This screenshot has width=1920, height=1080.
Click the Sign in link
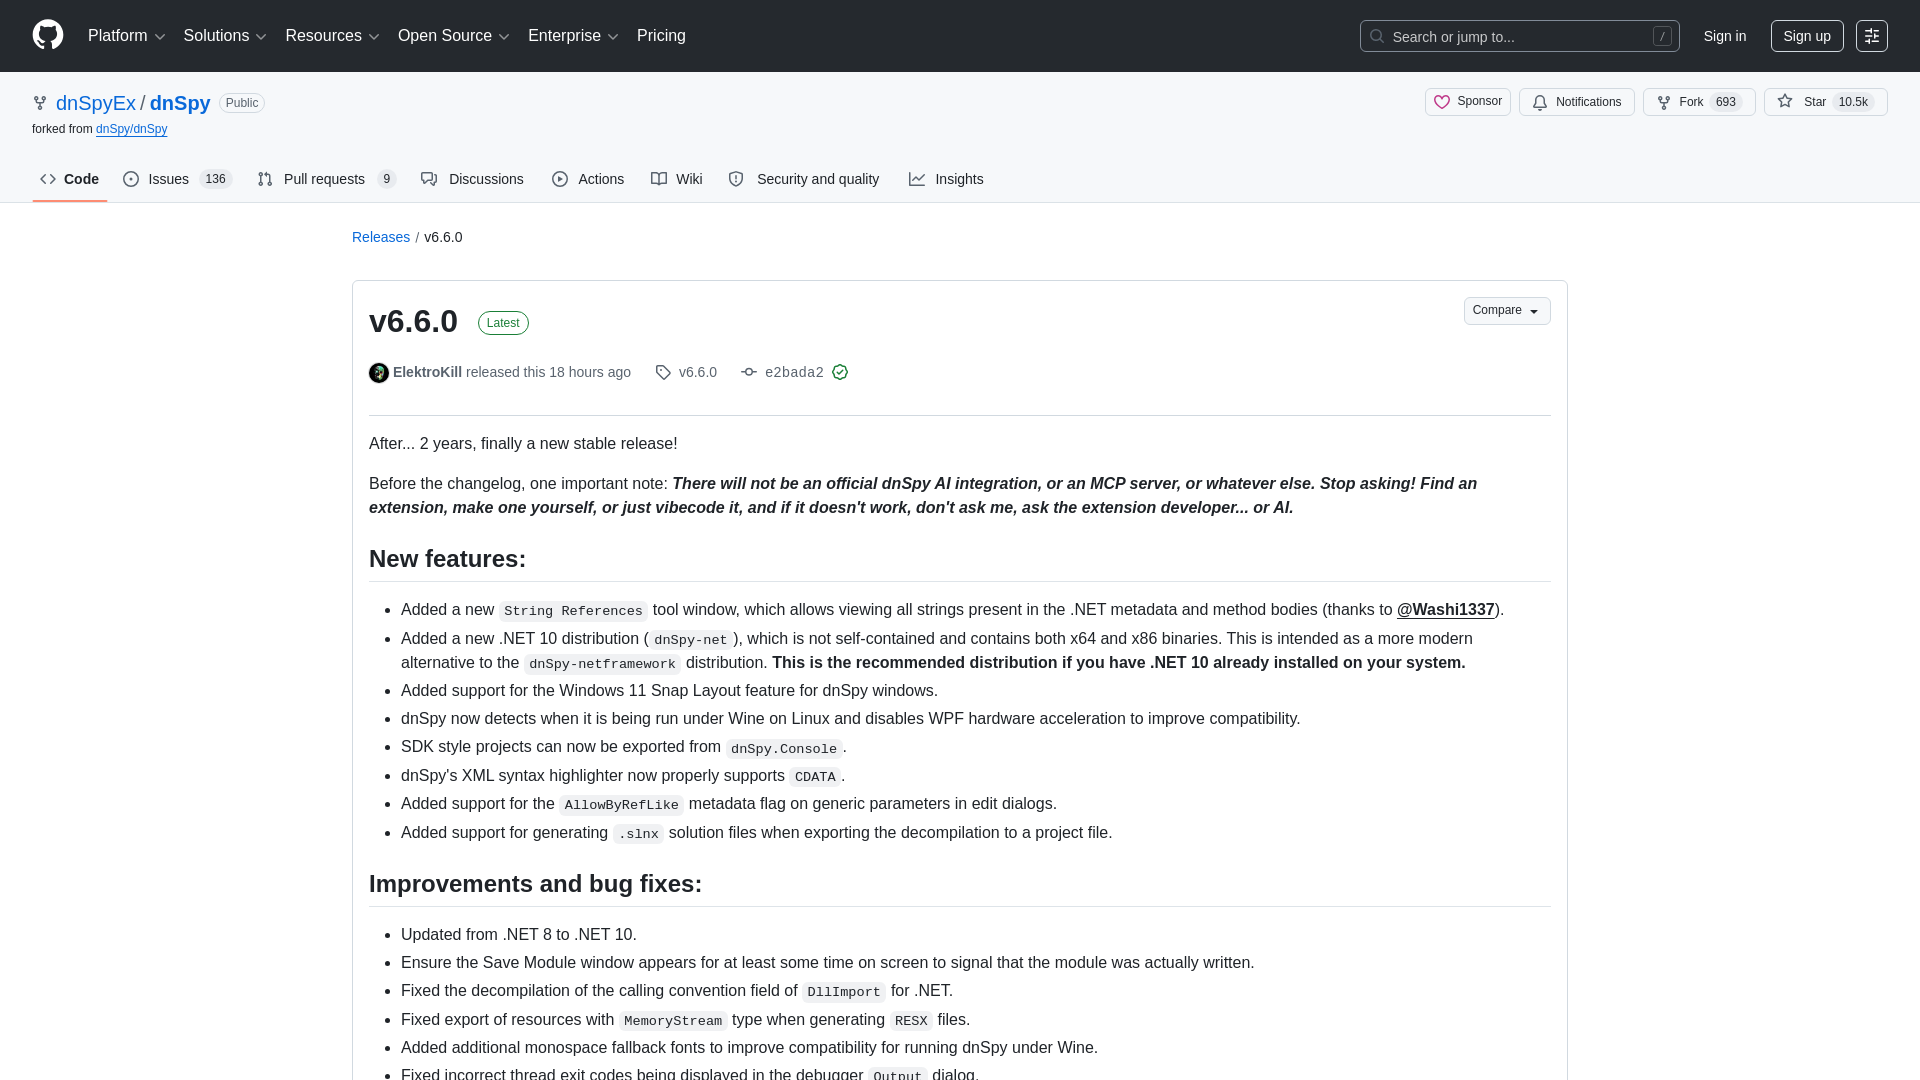(x=1724, y=36)
